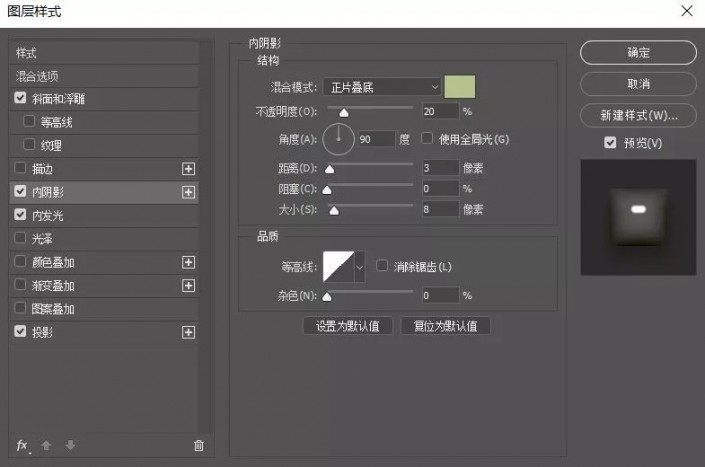Screen dimensions: 705x467
Task: Close the 图层样式 dialog
Action: point(687,11)
